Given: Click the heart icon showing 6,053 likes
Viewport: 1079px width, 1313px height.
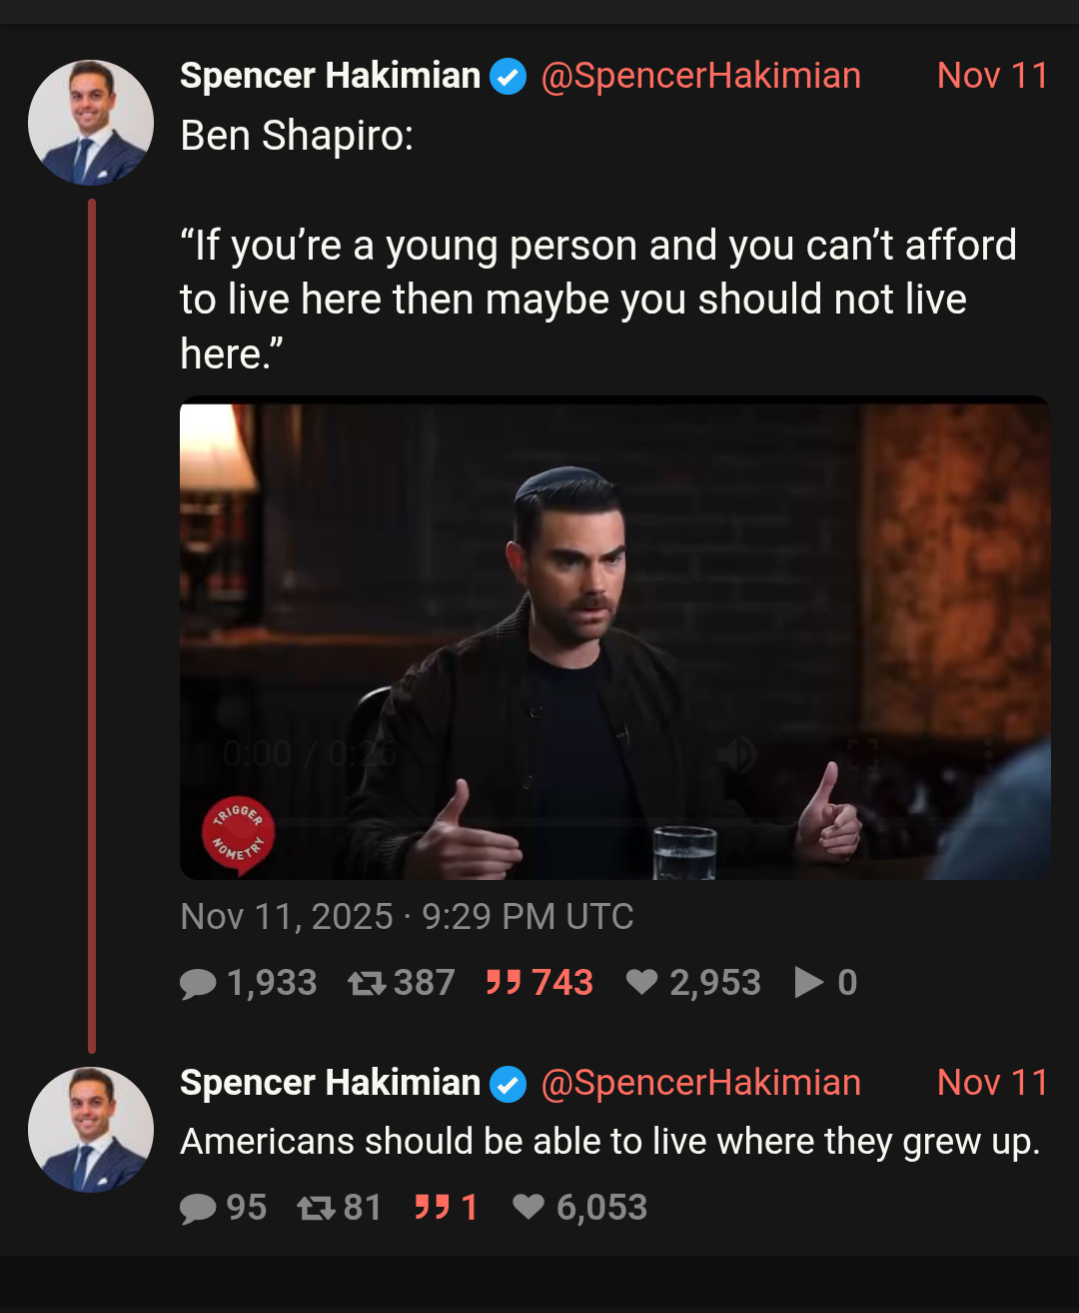Looking at the screenshot, I should point(529,1208).
